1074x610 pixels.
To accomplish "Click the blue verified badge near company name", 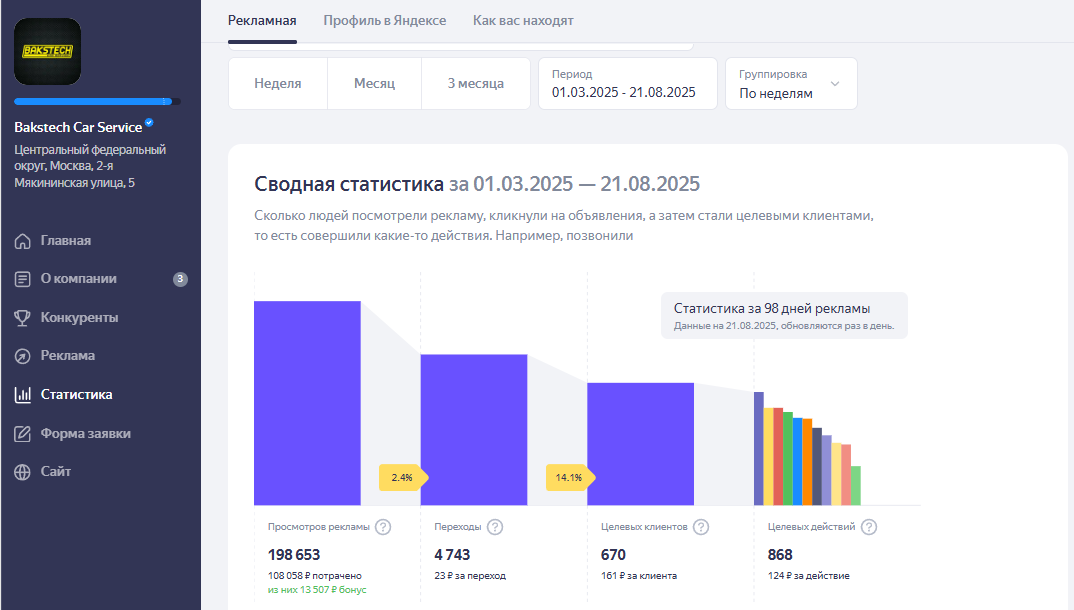I will (149, 123).
